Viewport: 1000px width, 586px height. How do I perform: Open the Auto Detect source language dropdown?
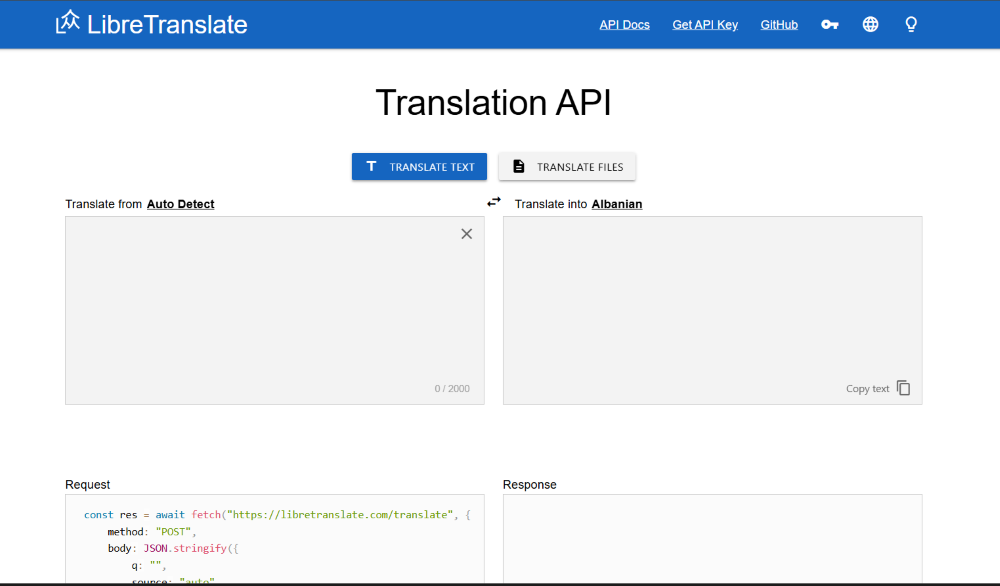pyautogui.click(x=180, y=204)
